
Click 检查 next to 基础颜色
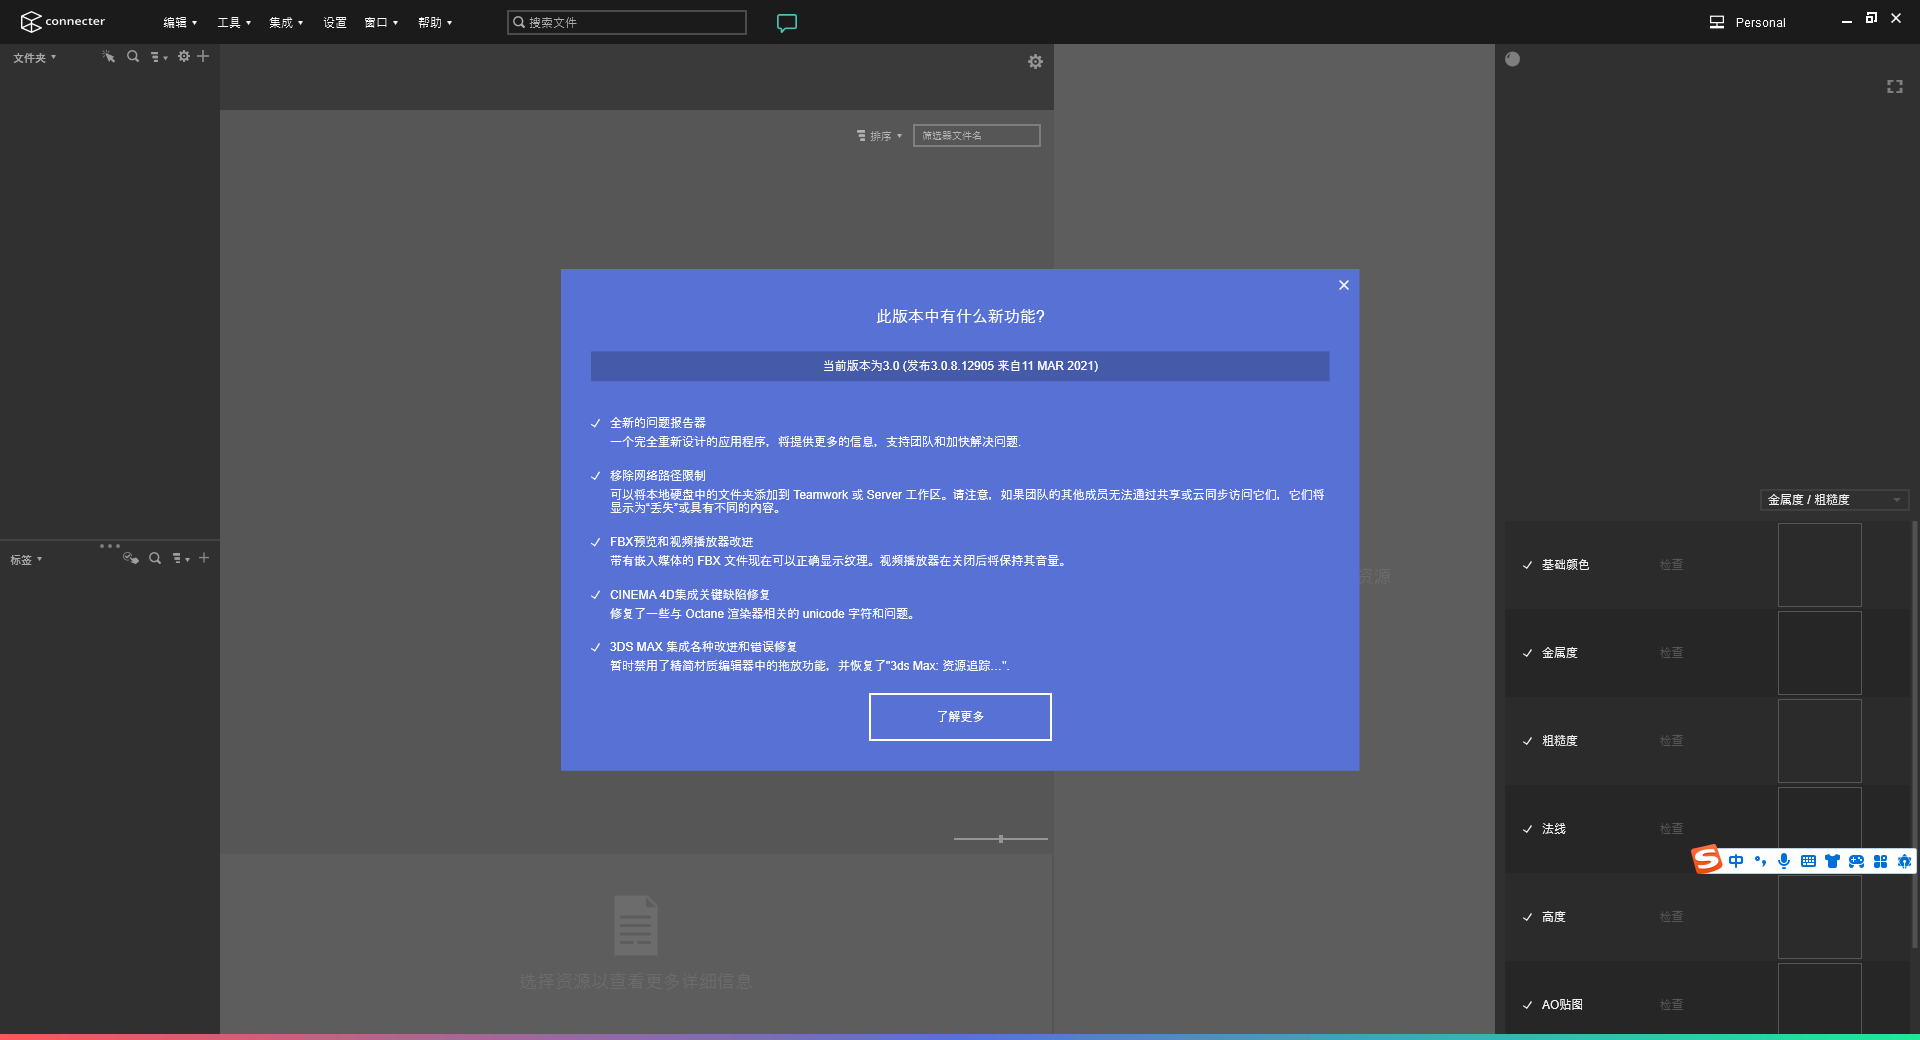[x=1671, y=565]
